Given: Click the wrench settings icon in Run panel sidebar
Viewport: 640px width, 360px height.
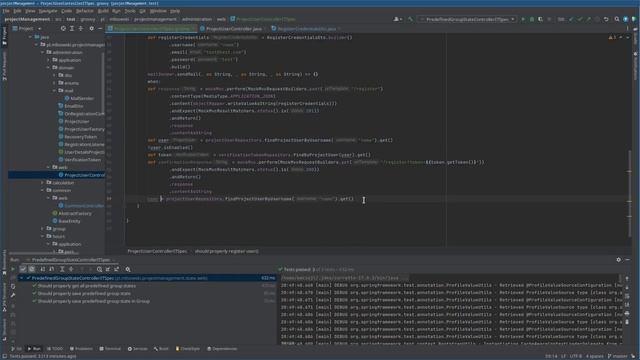Looking at the screenshot, I should (x=13, y=295).
